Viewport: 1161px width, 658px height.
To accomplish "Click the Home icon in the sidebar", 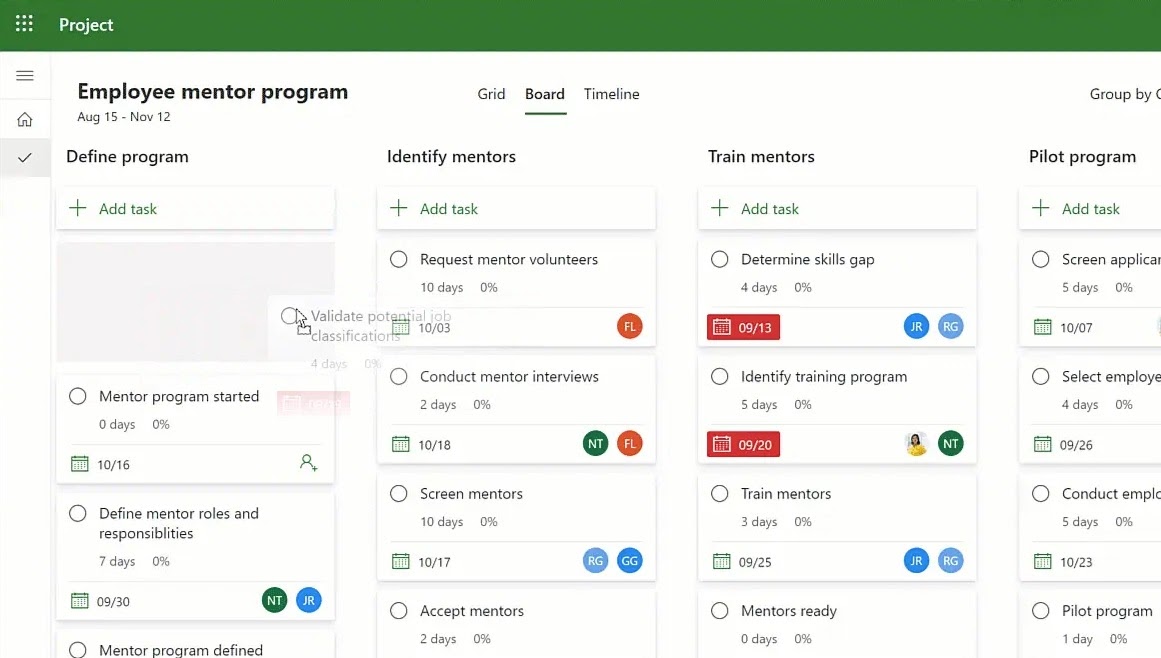I will 25,118.
